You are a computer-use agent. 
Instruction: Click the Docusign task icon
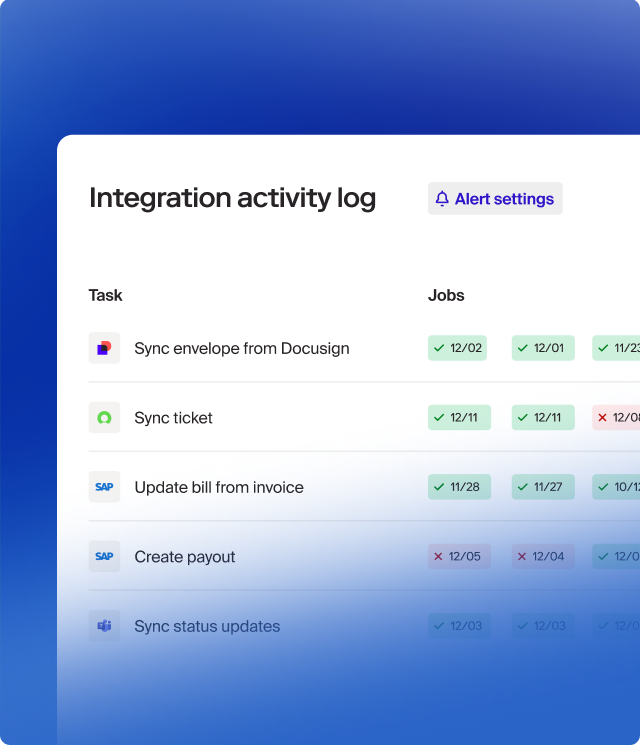click(105, 348)
